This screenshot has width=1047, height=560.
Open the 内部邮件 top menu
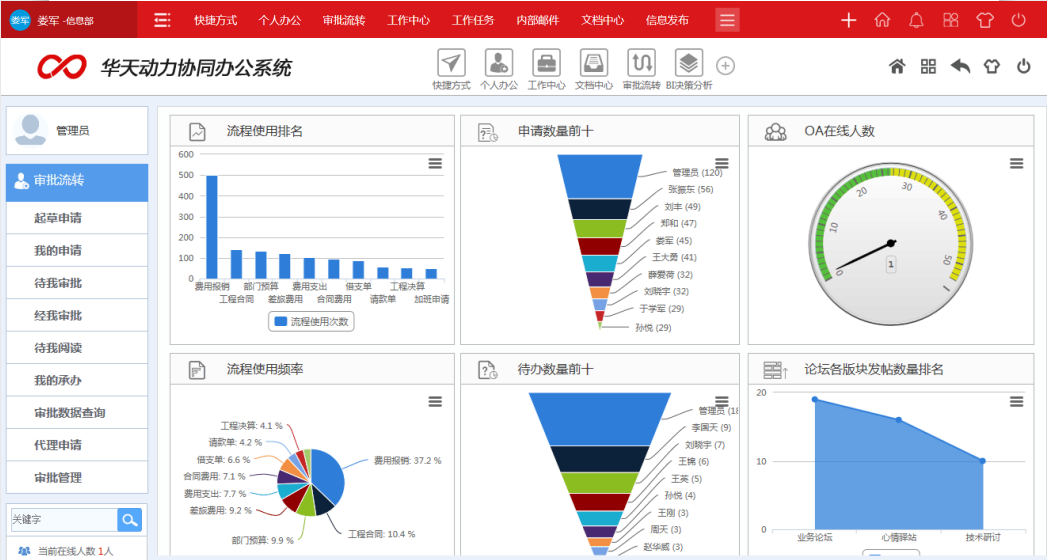click(x=538, y=20)
